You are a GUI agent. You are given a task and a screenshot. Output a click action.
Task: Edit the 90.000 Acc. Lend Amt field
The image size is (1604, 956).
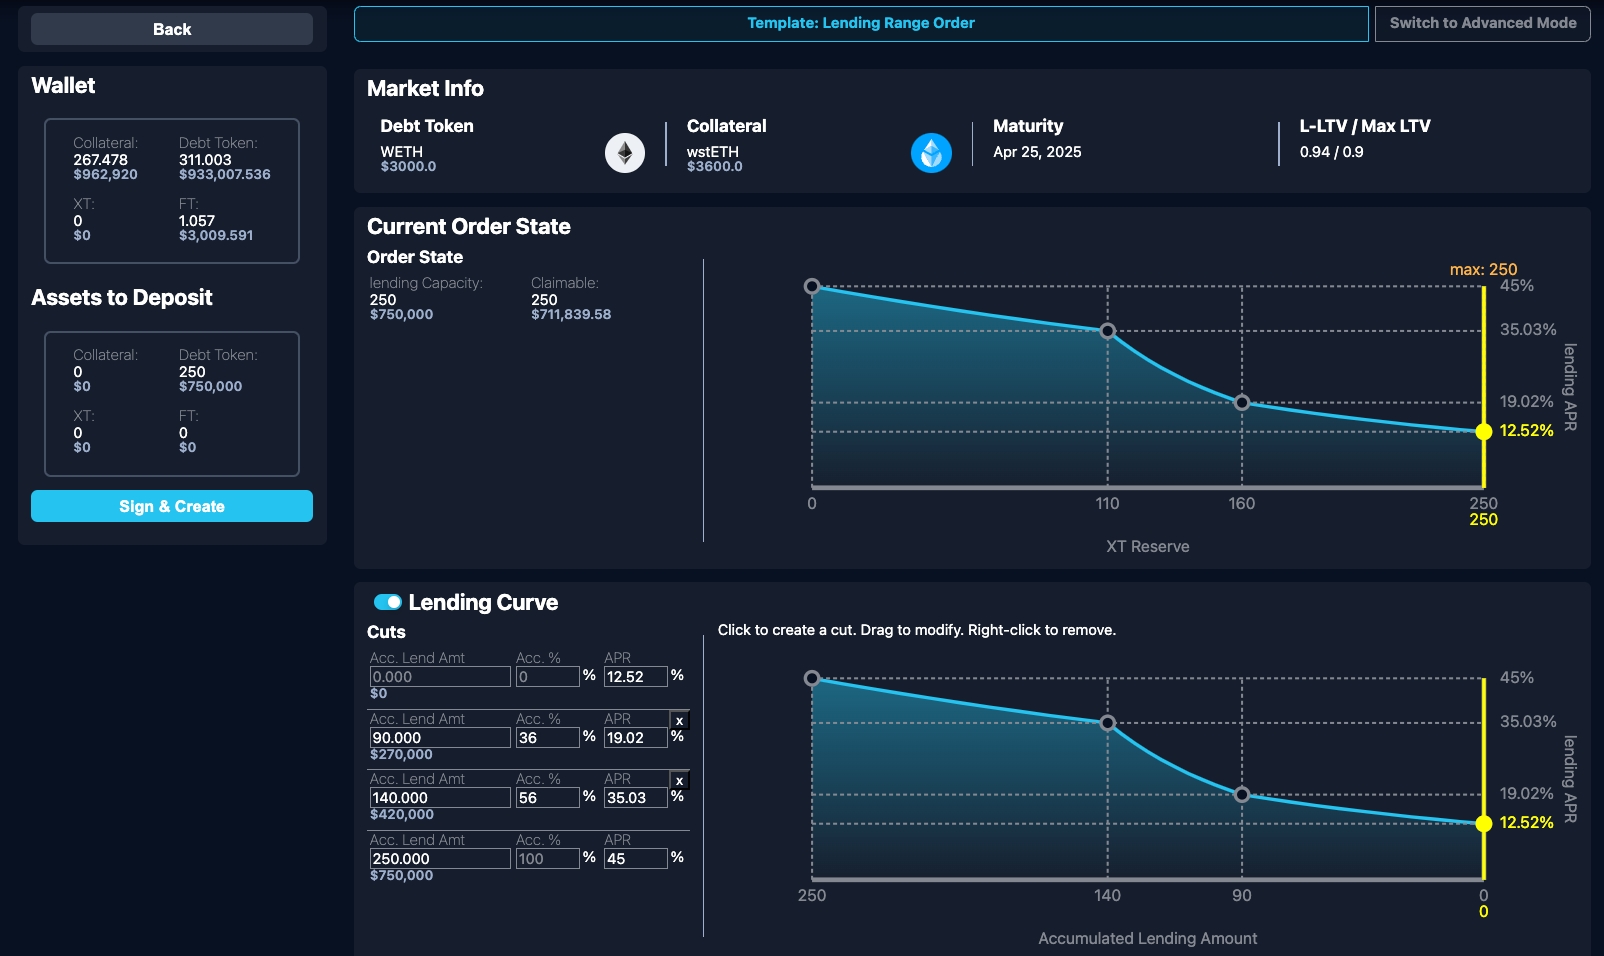coord(439,738)
